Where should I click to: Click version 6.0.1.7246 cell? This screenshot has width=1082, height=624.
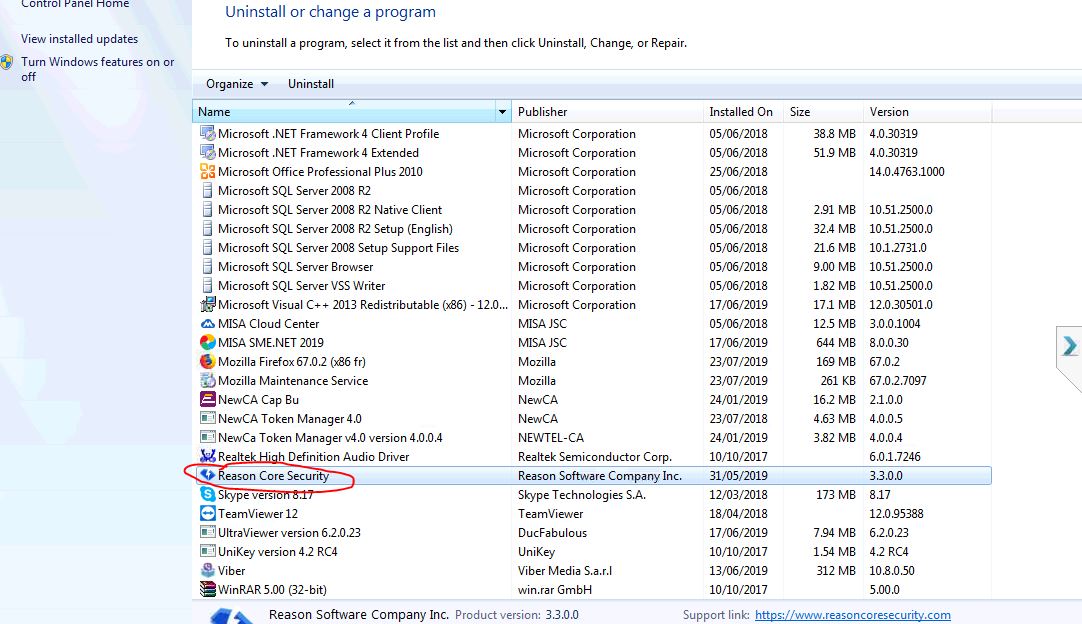click(x=894, y=456)
